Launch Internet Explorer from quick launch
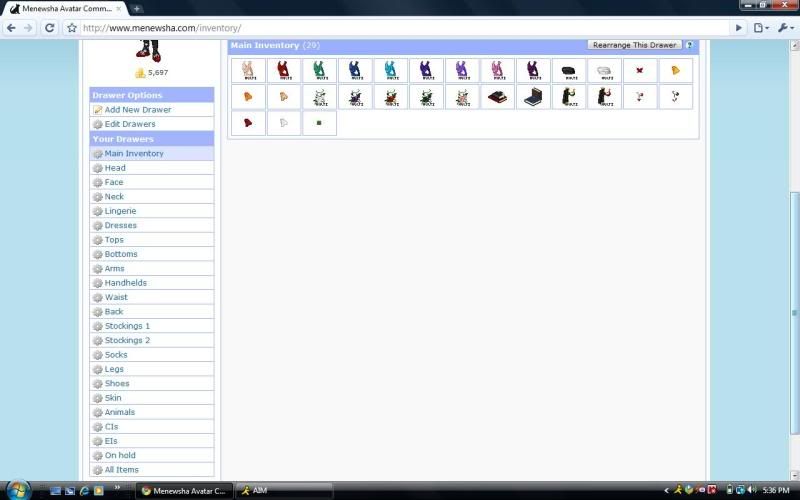 tap(84, 491)
